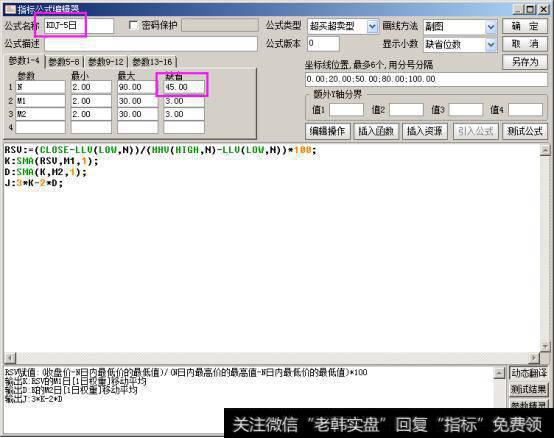Click the 坐标线位置 input field
Image resolution: width=554 pixels, height=438 pixels.
(426, 79)
